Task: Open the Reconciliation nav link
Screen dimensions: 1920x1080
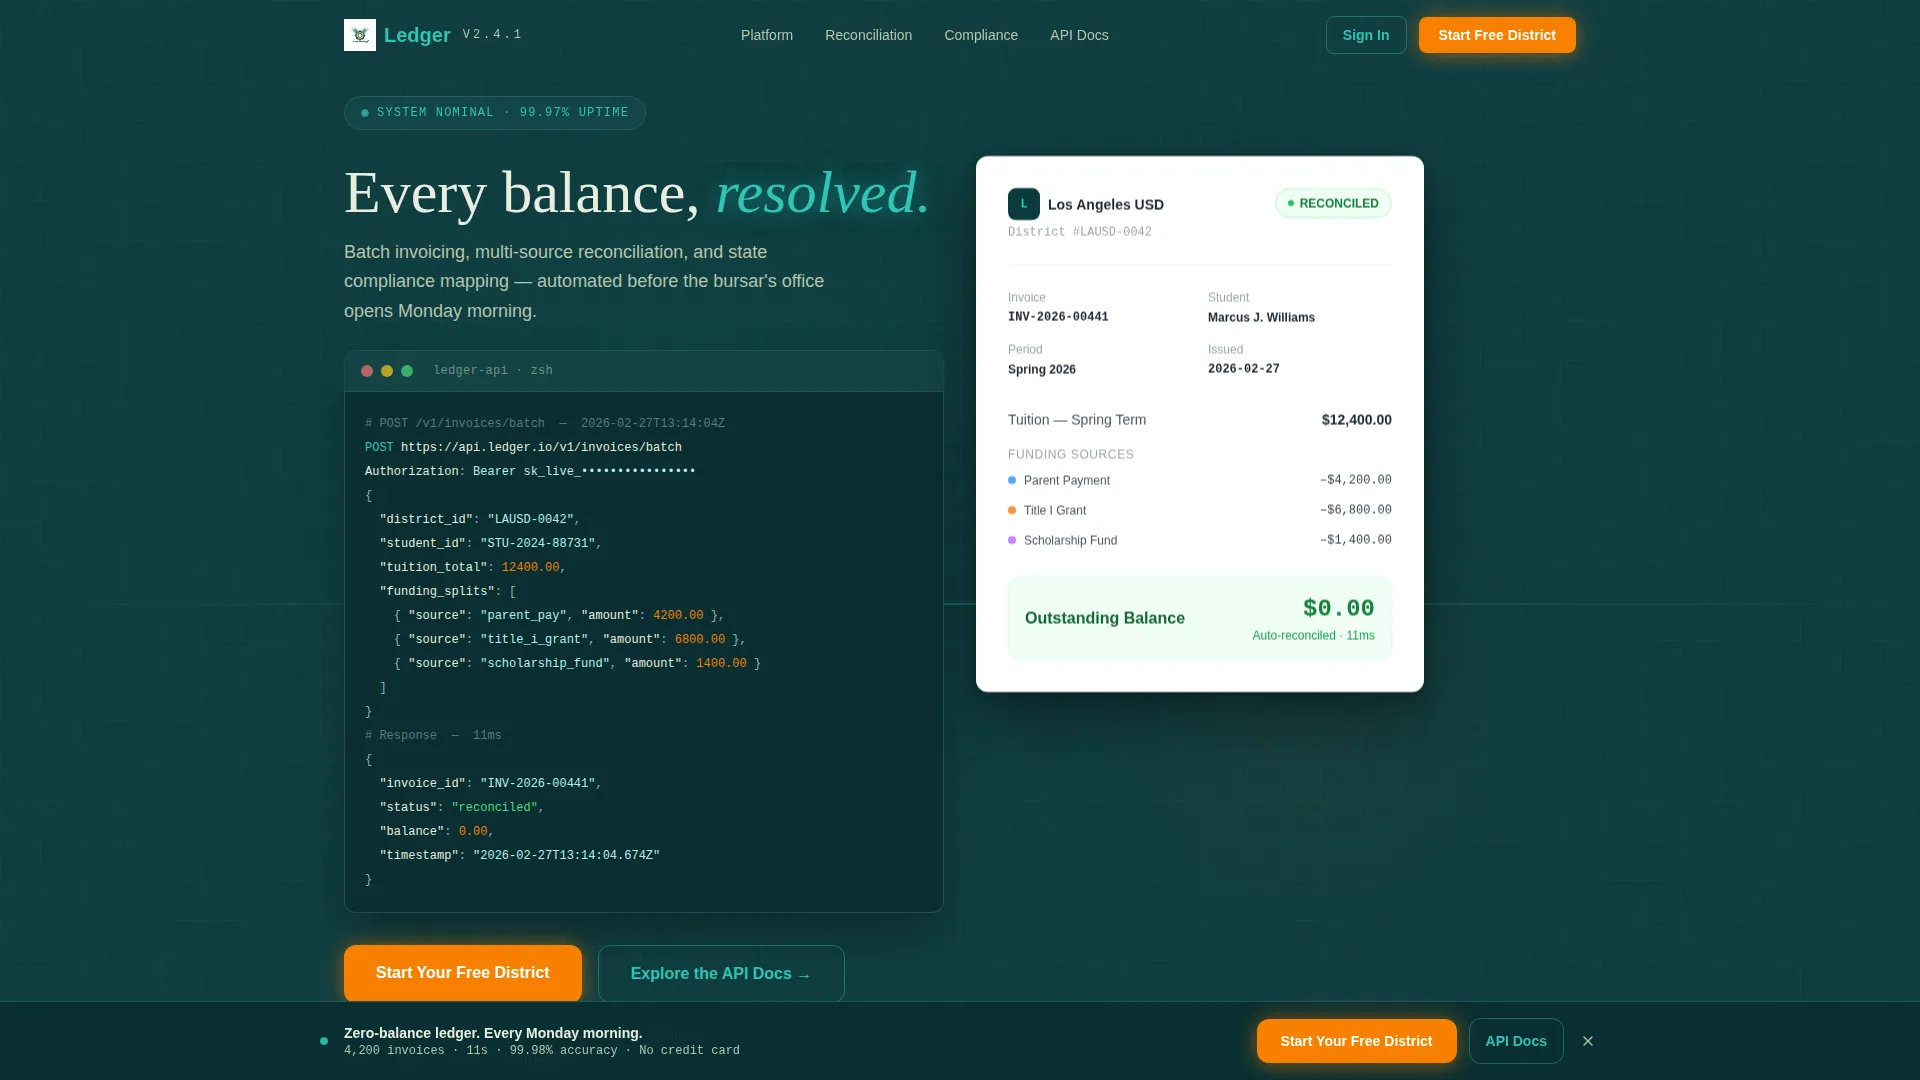Action: 868,35
